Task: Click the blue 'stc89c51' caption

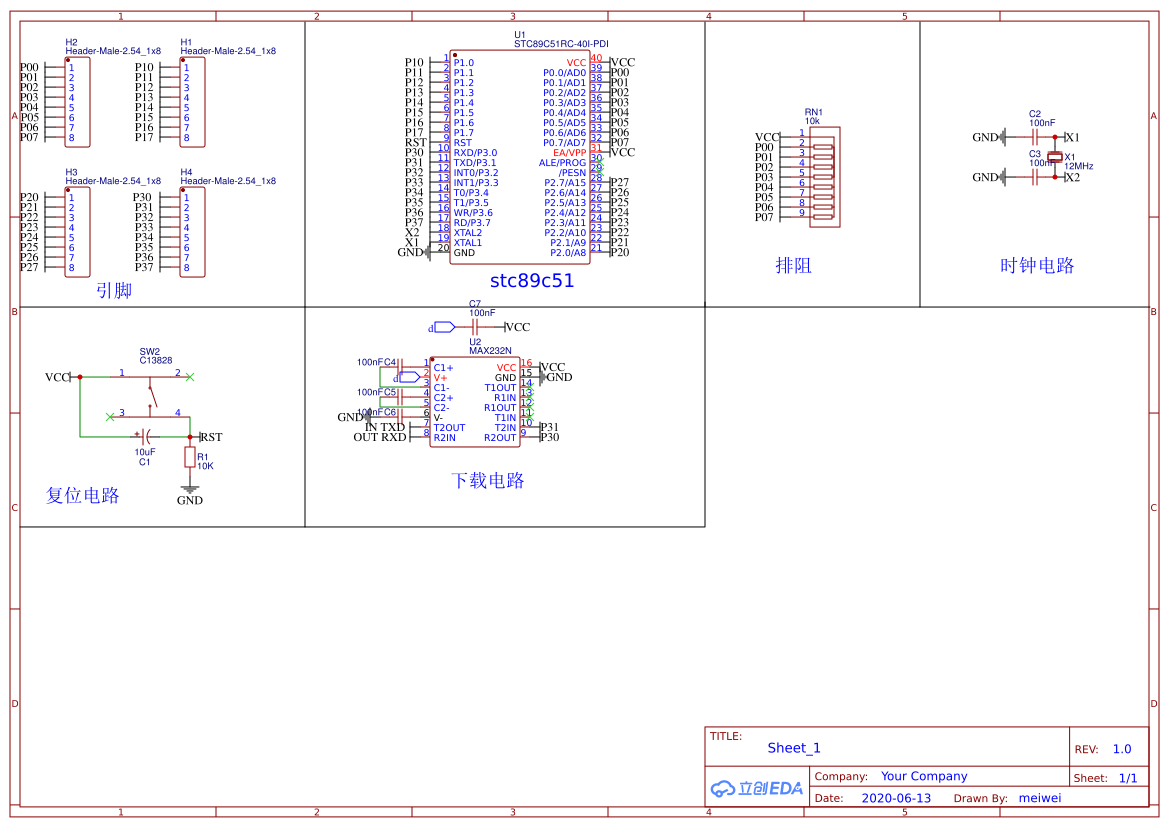Action: pyautogui.click(x=532, y=281)
